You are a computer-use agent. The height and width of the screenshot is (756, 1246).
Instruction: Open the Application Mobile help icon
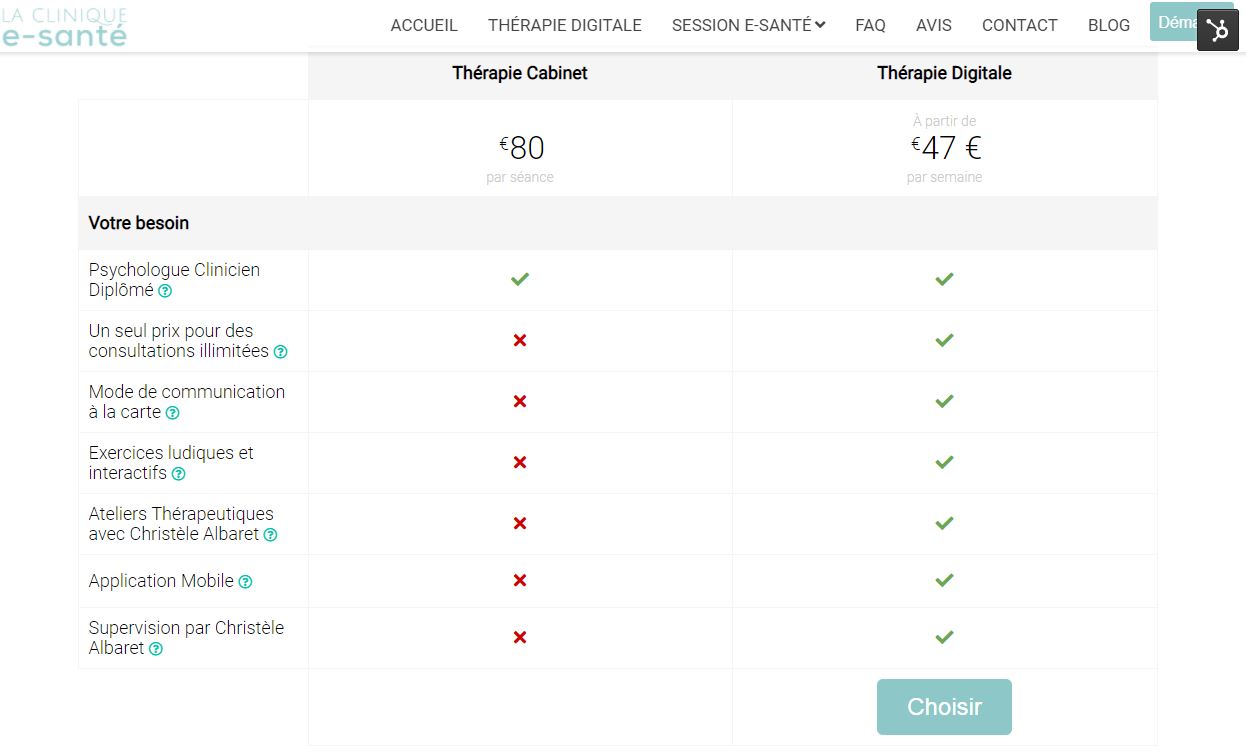(x=246, y=582)
